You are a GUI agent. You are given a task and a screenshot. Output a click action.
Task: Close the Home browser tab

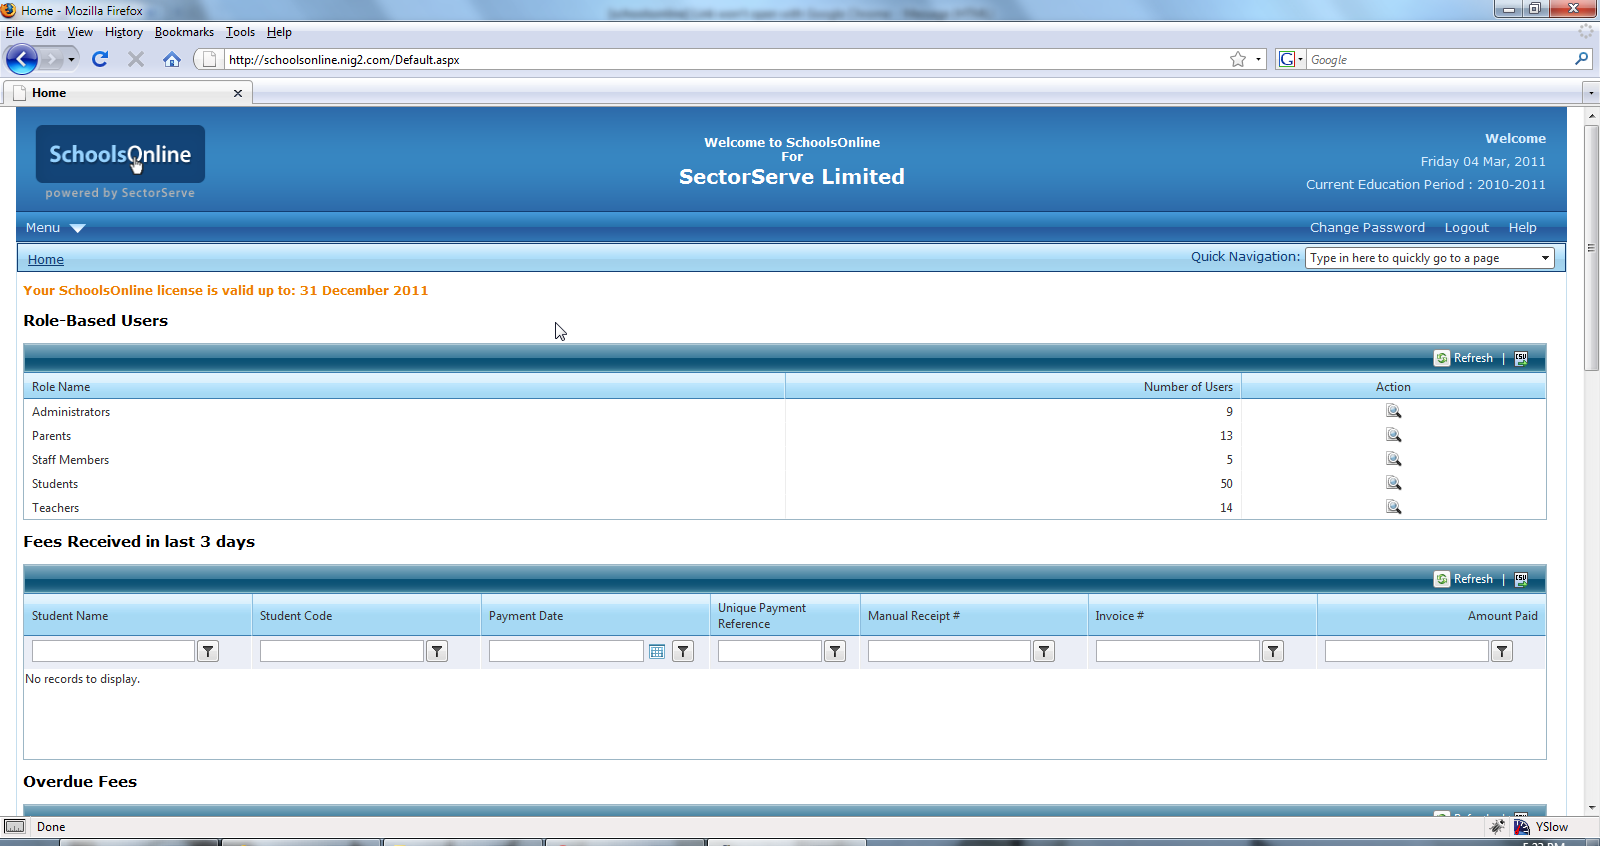pyautogui.click(x=238, y=93)
